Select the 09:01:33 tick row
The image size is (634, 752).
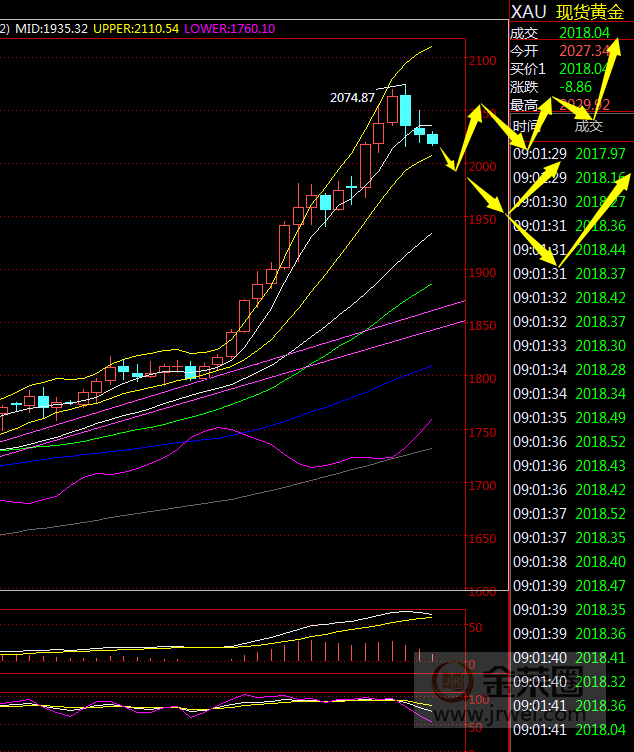click(570, 346)
